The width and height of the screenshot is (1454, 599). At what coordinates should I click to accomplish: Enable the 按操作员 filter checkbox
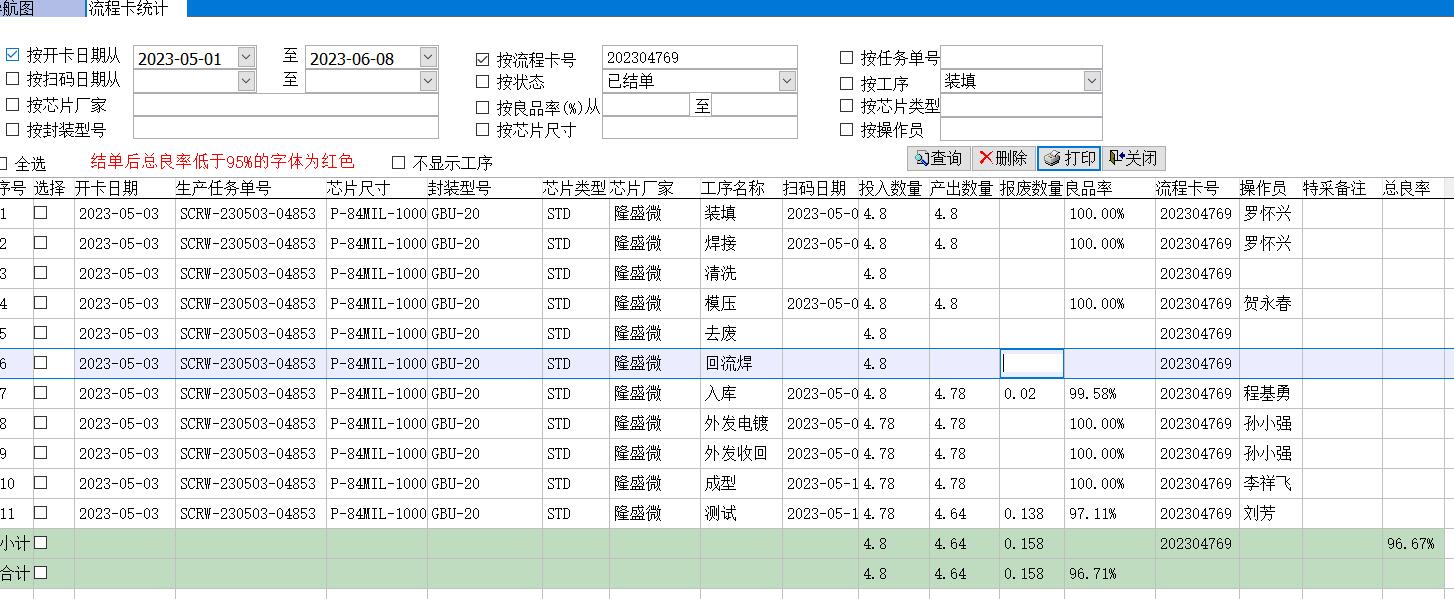pyautogui.click(x=847, y=129)
